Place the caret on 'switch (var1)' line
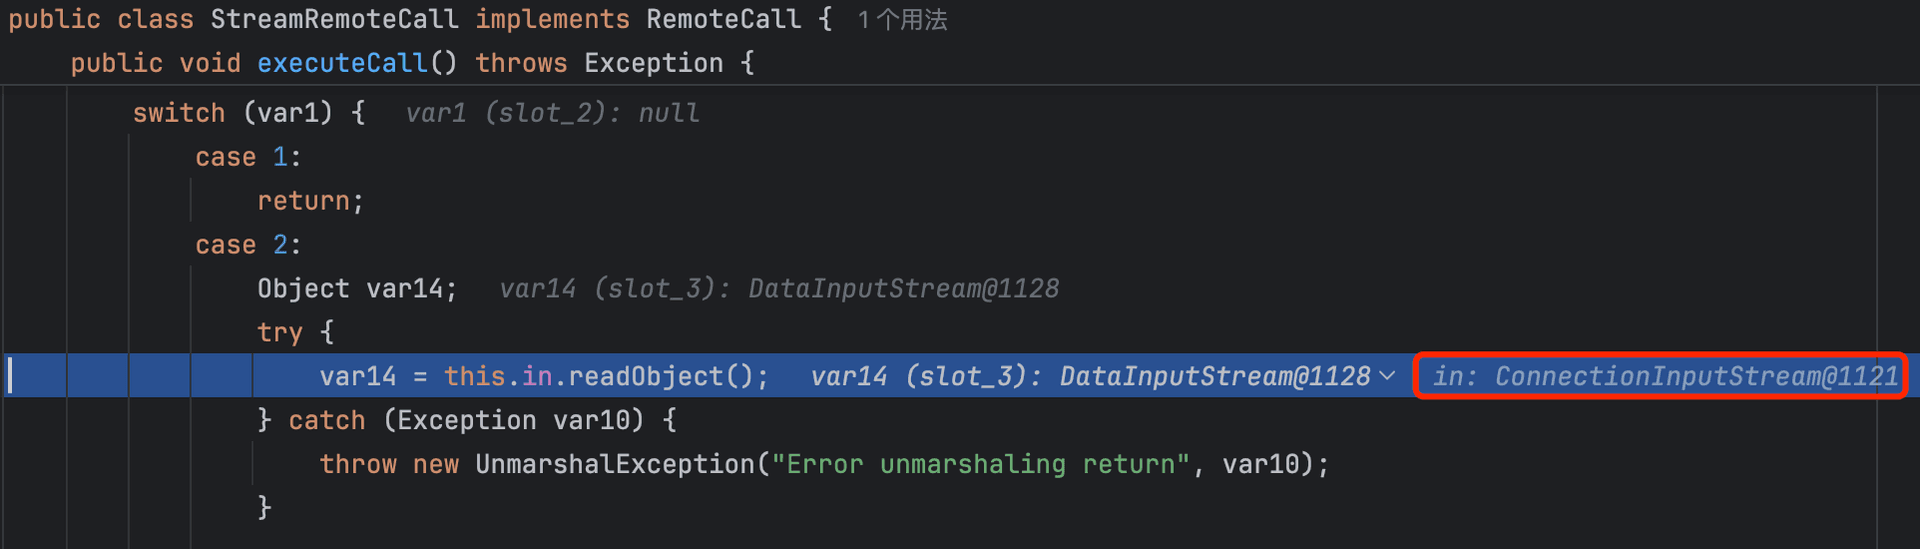 point(249,113)
